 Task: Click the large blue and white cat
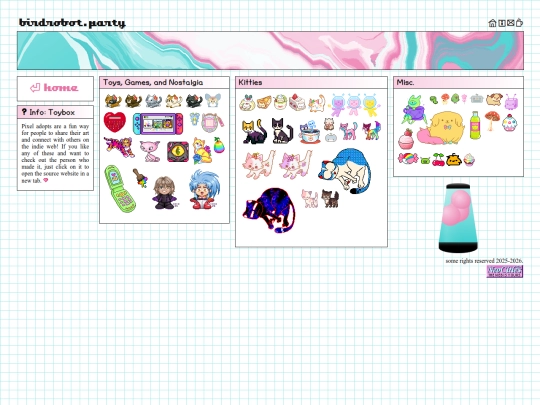tap(345, 171)
